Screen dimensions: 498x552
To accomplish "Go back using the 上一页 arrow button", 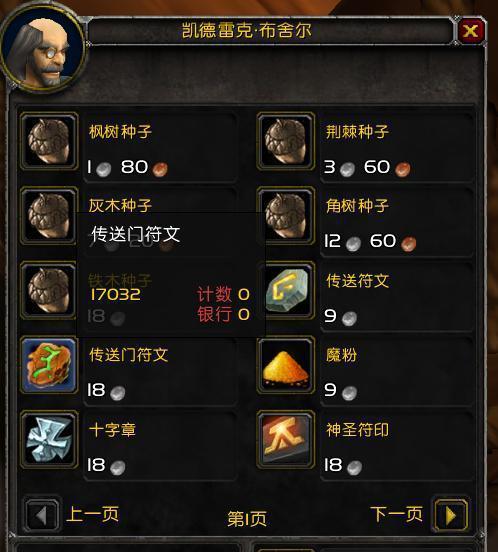I will tap(42, 515).
